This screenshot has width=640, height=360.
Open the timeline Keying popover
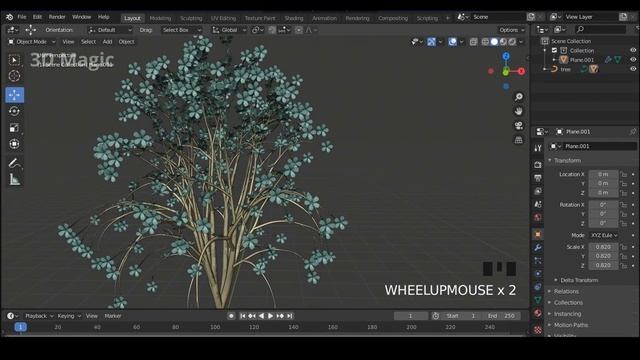click(x=69, y=316)
